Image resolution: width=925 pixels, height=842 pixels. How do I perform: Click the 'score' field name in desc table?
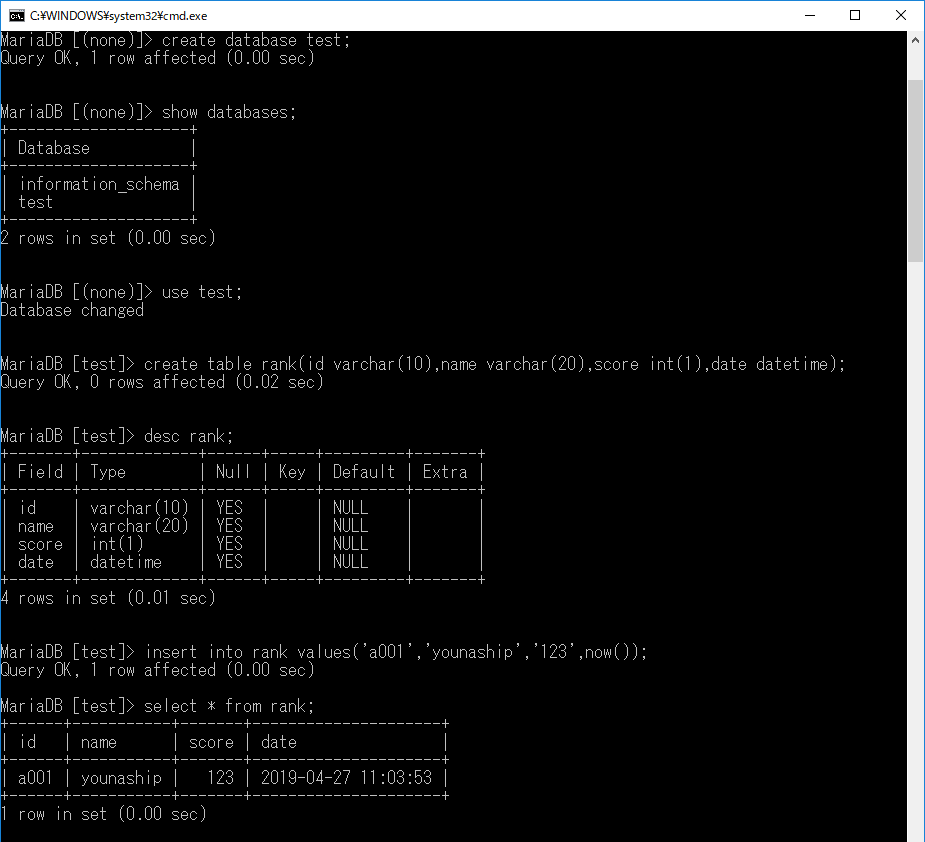pyautogui.click(x=40, y=544)
